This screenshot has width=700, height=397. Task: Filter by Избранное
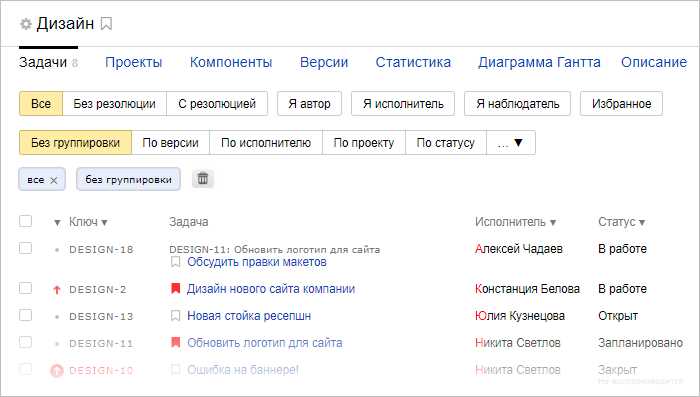coord(621,104)
